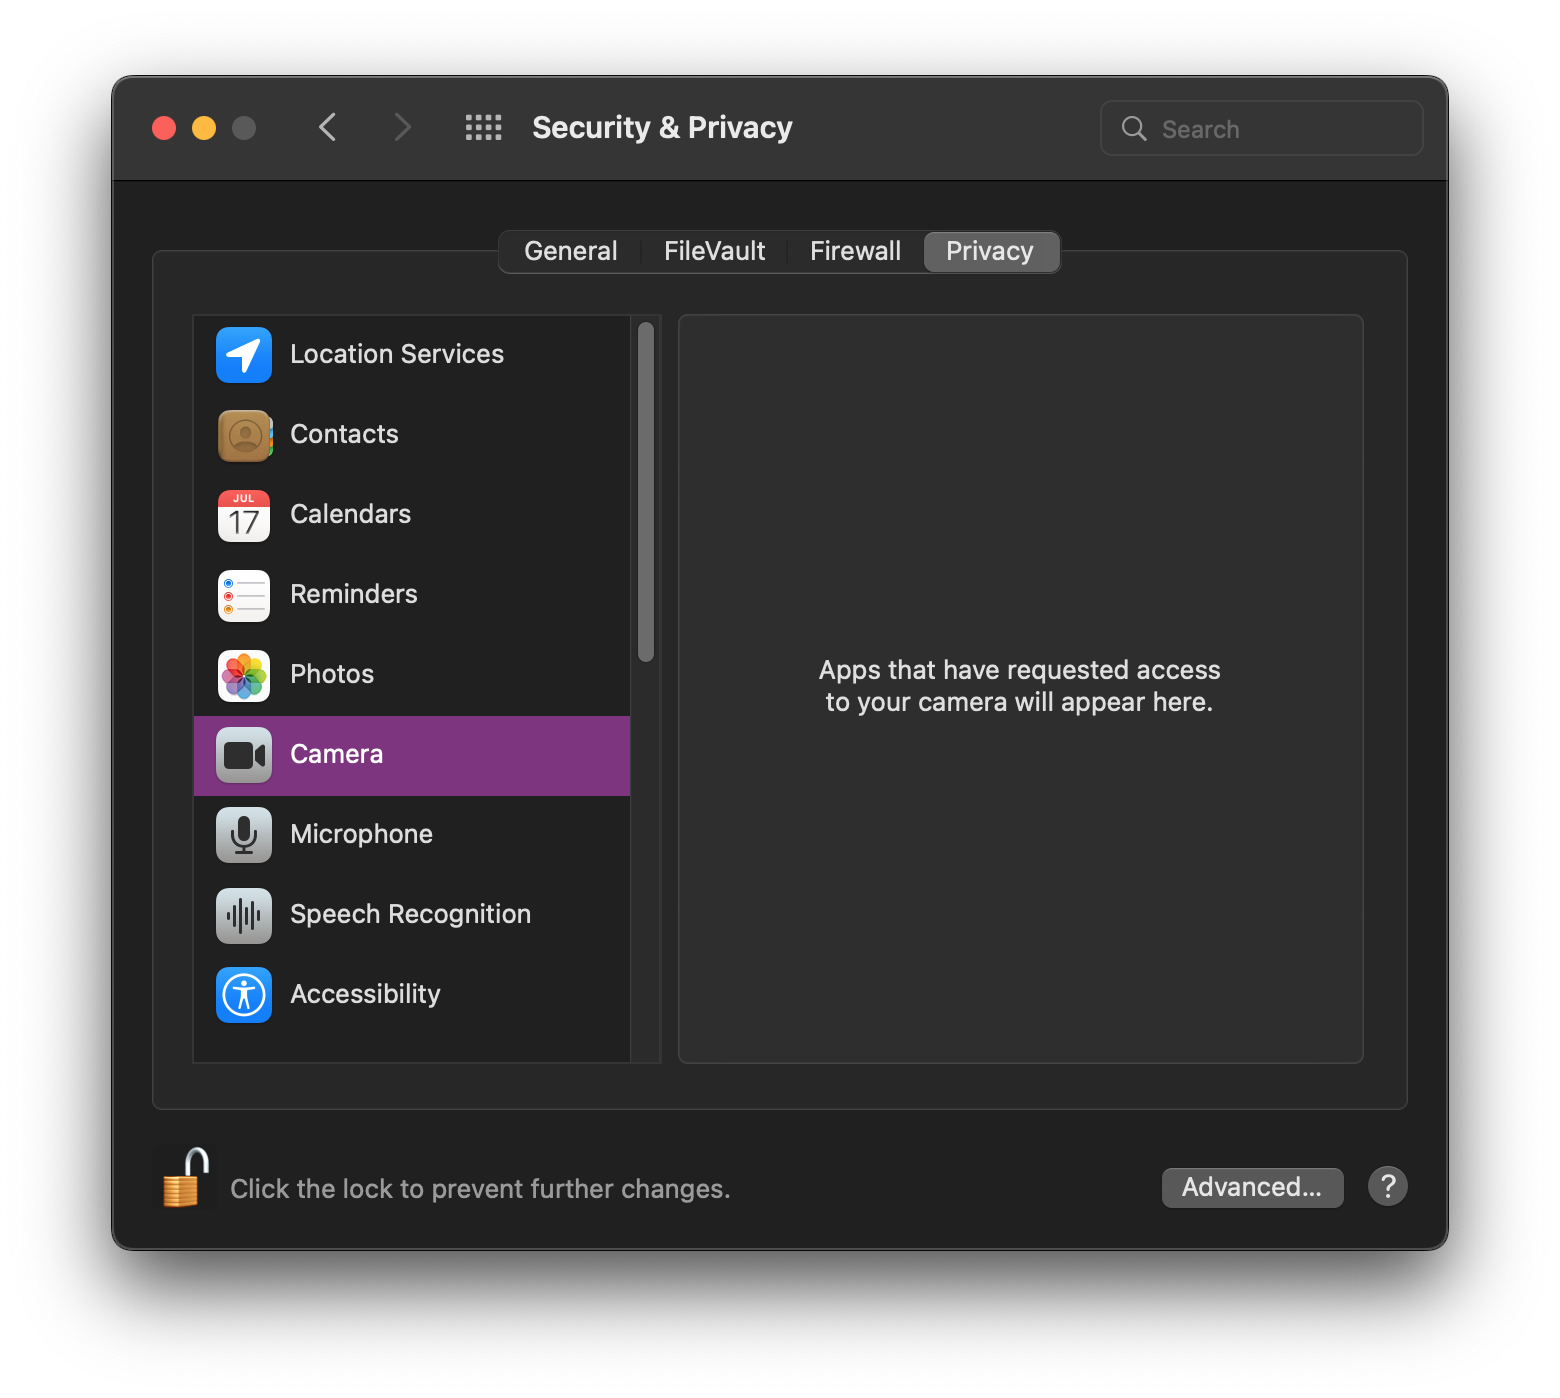Go back with the left chevron
This screenshot has height=1398, width=1560.
click(x=327, y=128)
